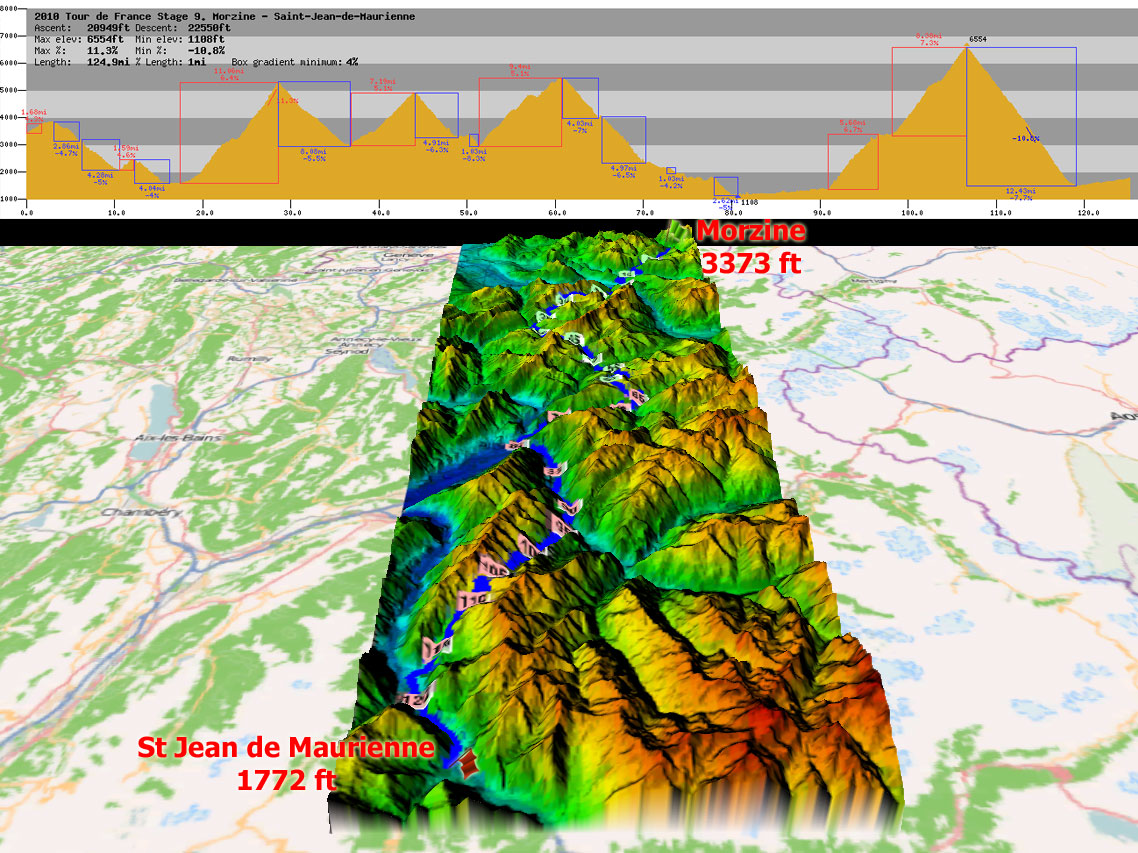1138x853 pixels.
Task: Click the '1108' low-point label on profile
Action: pyautogui.click(x=749, y=203)
